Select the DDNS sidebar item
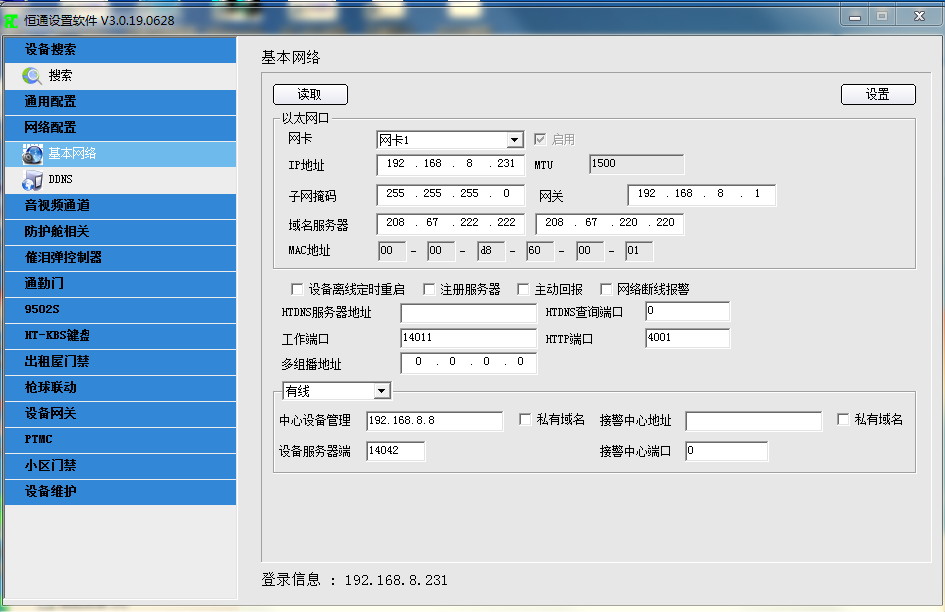The width and height of the screenshot is (945, 612). coord(120,180)
